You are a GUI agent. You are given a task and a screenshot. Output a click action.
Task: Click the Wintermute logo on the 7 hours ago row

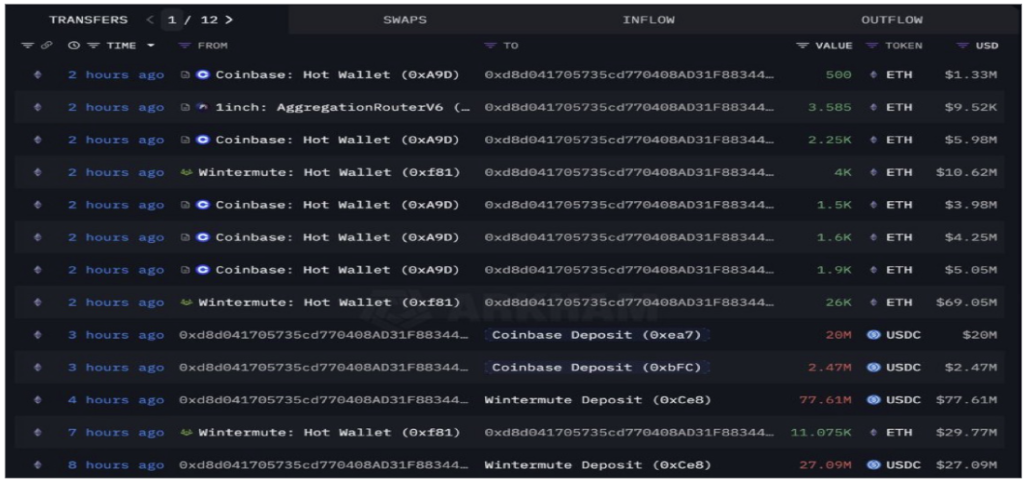pyautogui.click(x=186, y=433)
